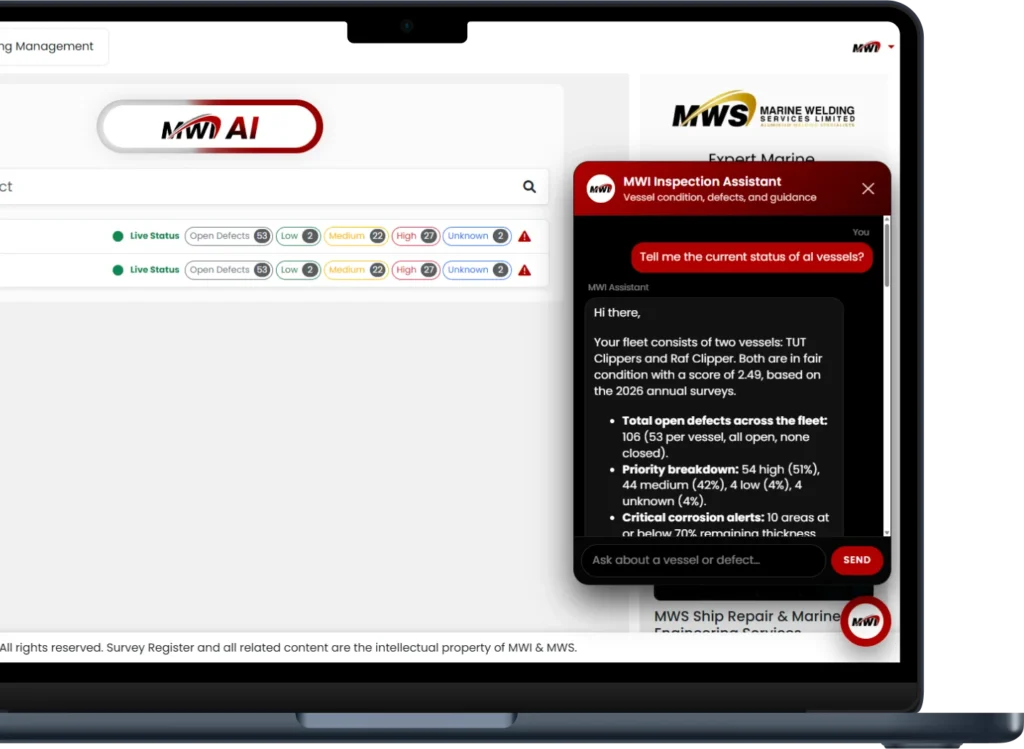Close the MWI Inspection Assistant chat
This screenshot has width=1024, height=749.
click(x=868, y=188)
